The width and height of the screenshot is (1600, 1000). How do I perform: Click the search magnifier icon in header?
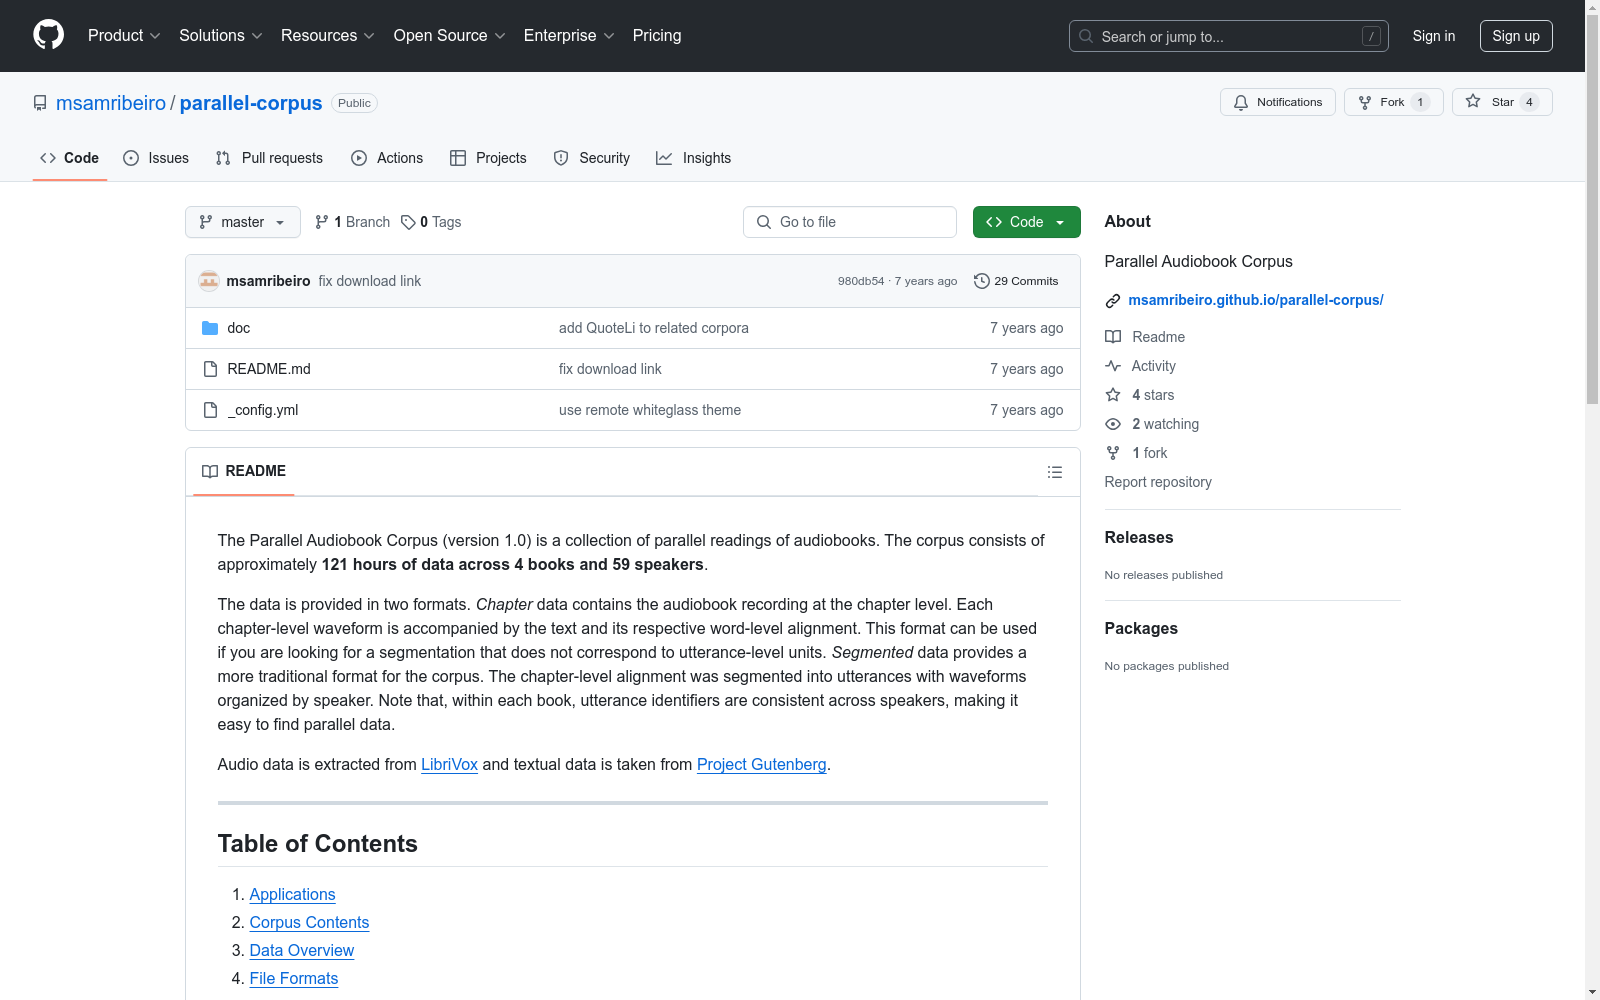click(x=1086, y=36)
